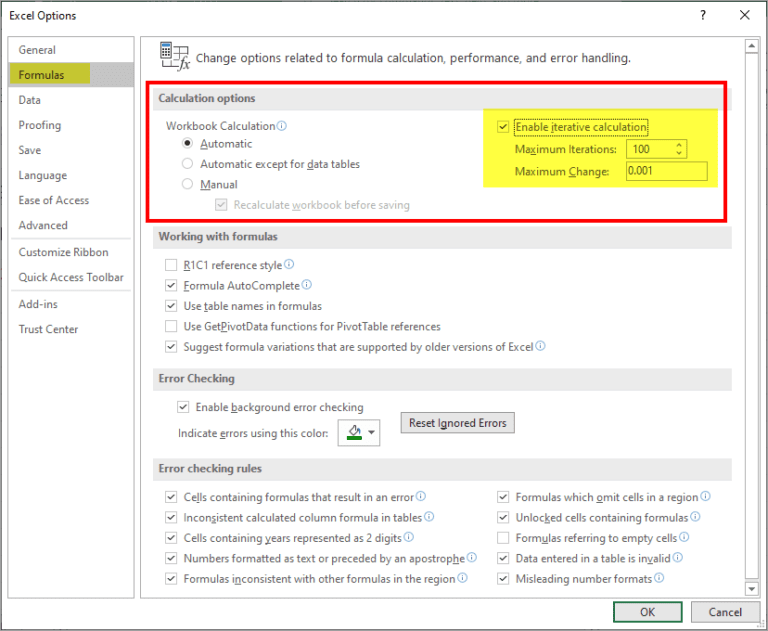
Task: Select Automatic workbook calculation
Action: 187,144
